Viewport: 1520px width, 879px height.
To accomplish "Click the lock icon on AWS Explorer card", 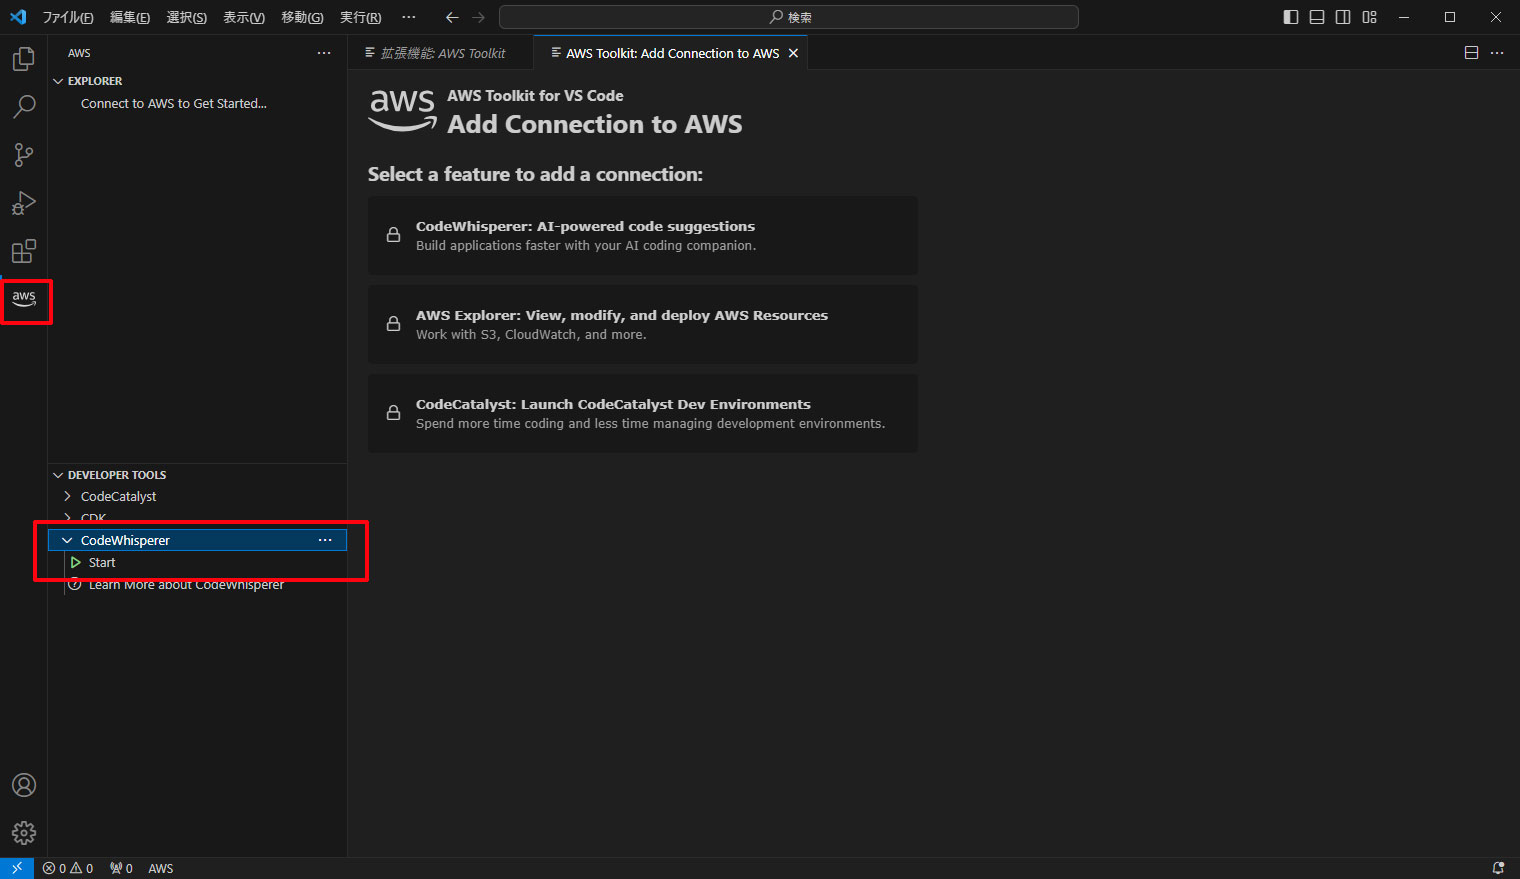I will (394, 324).
